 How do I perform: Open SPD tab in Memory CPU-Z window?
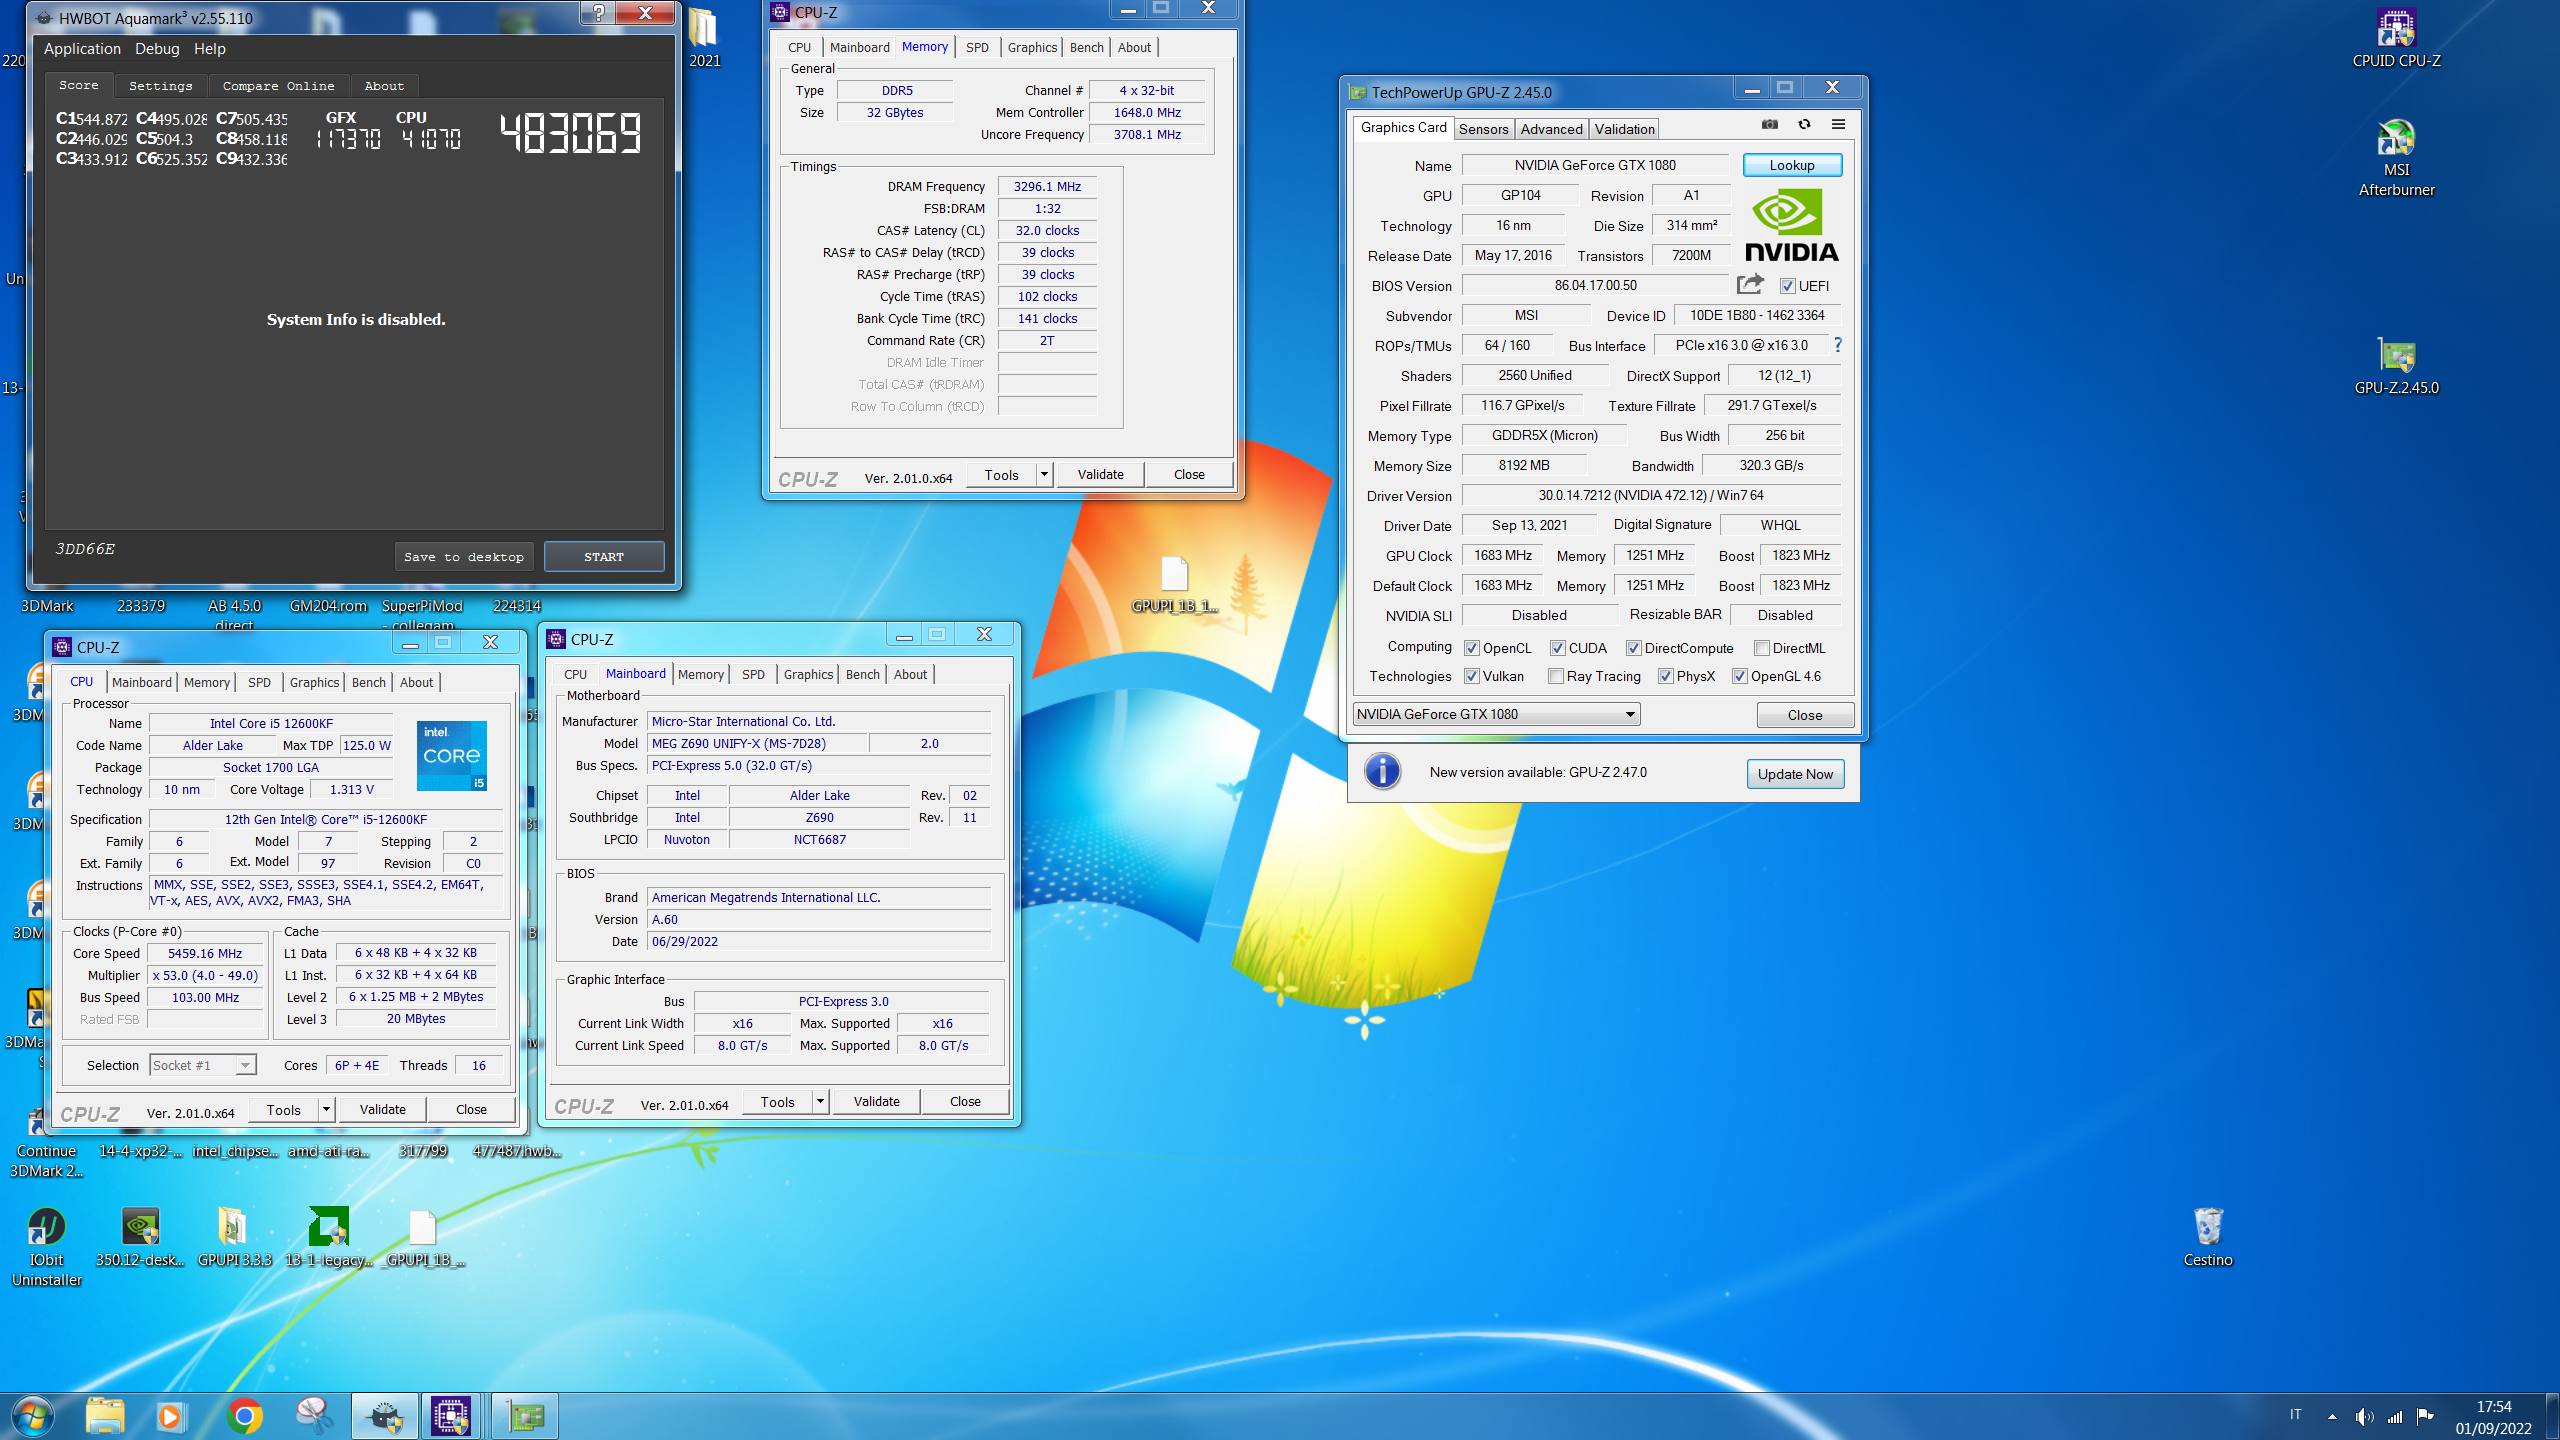(x=977, y=47)
